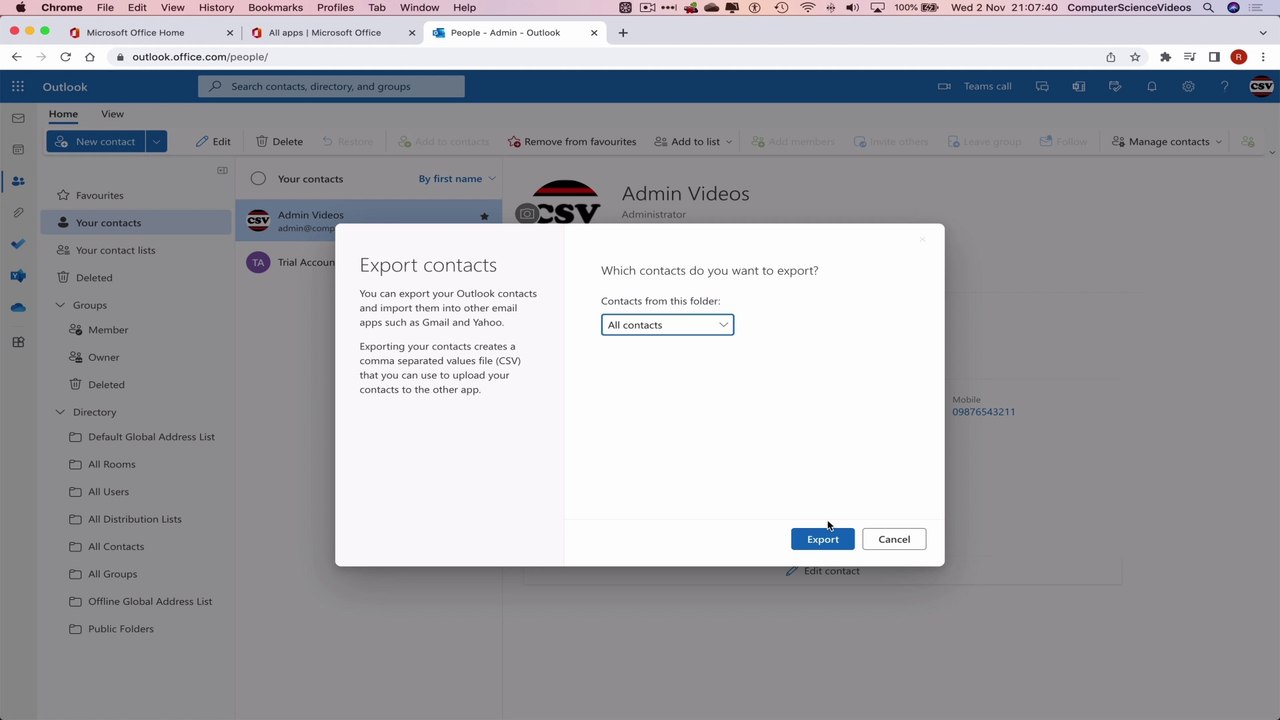1280x720 pixels.
Task: Click the browser address bar
Action: point(600,57)
